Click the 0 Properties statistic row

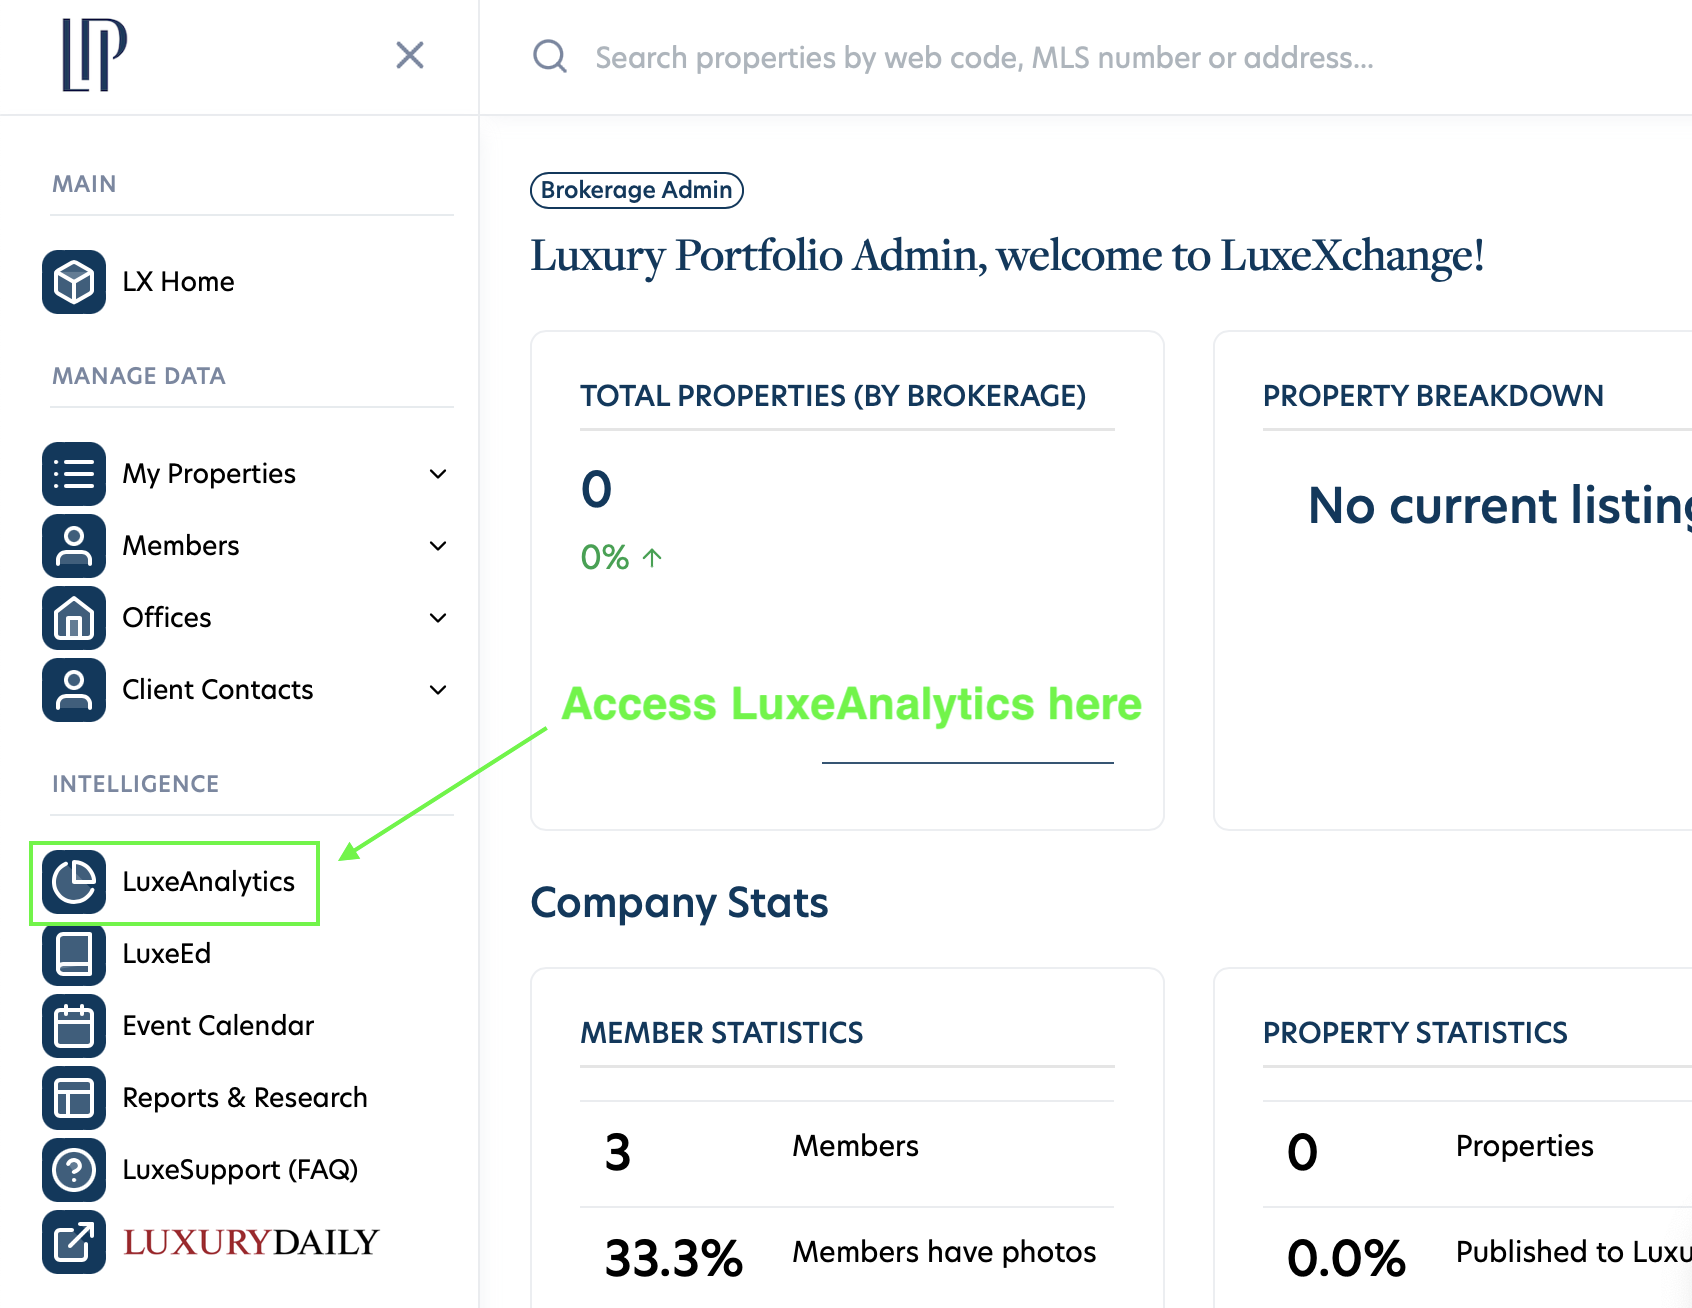tap(1477, 1151)
